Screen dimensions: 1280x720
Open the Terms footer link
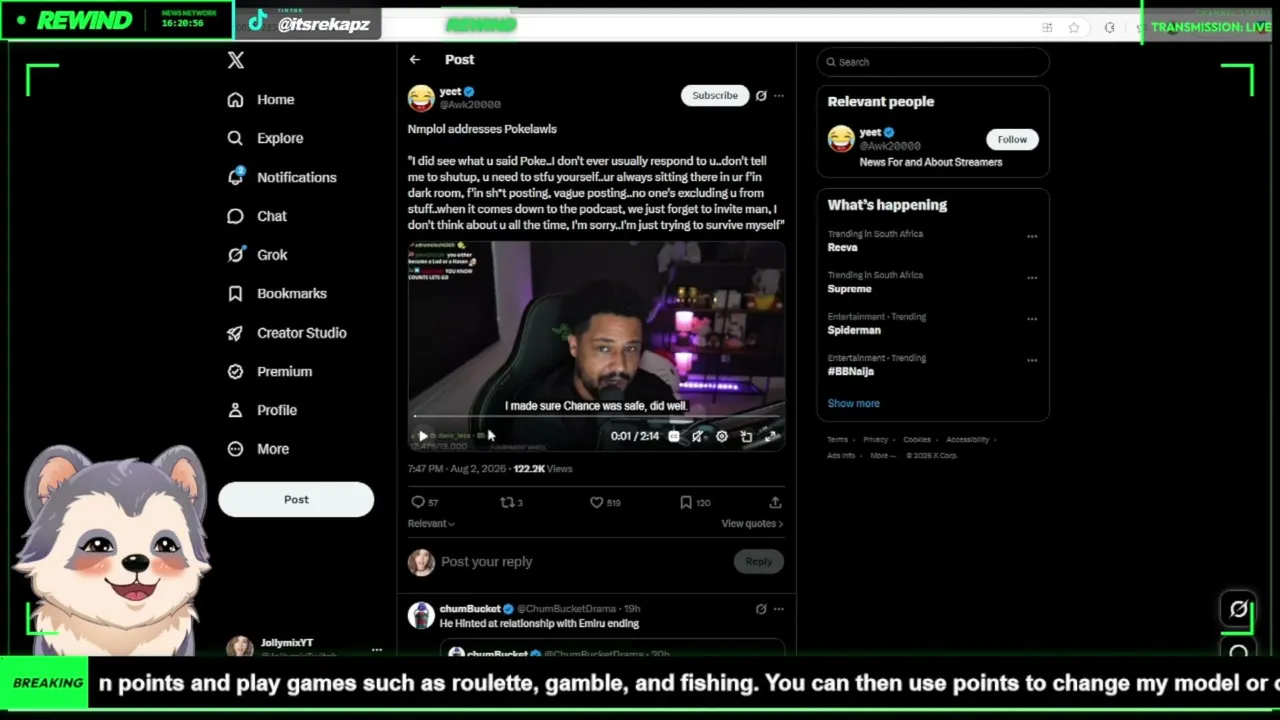pos(837,440)
